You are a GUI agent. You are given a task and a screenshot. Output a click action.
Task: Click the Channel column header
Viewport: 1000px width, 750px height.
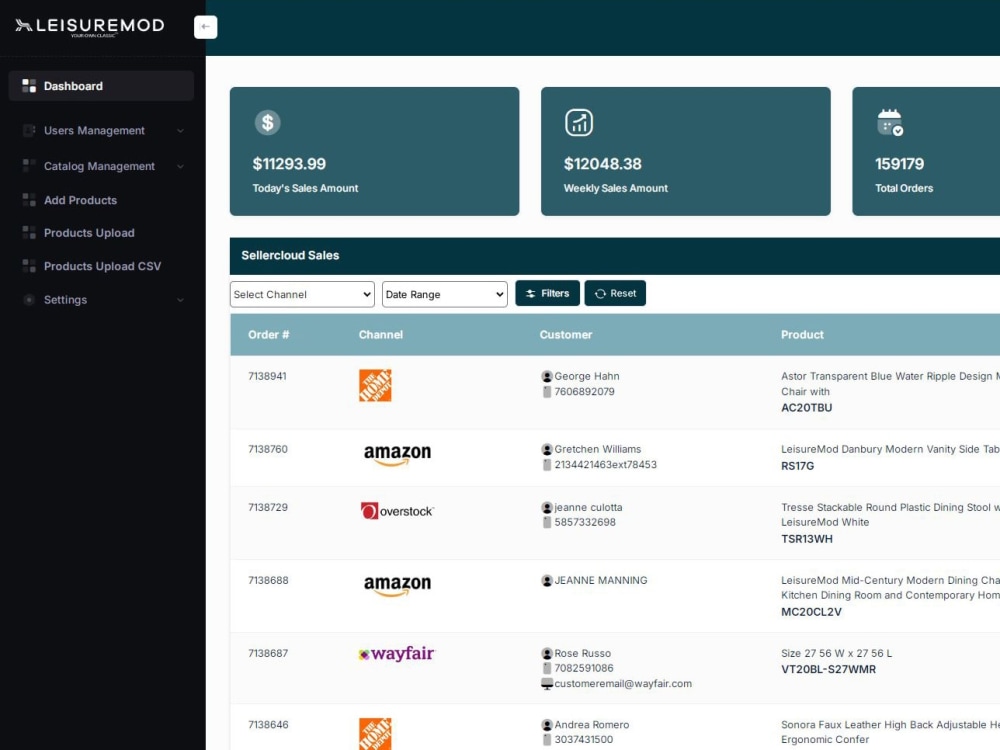[x=381, y=335]
